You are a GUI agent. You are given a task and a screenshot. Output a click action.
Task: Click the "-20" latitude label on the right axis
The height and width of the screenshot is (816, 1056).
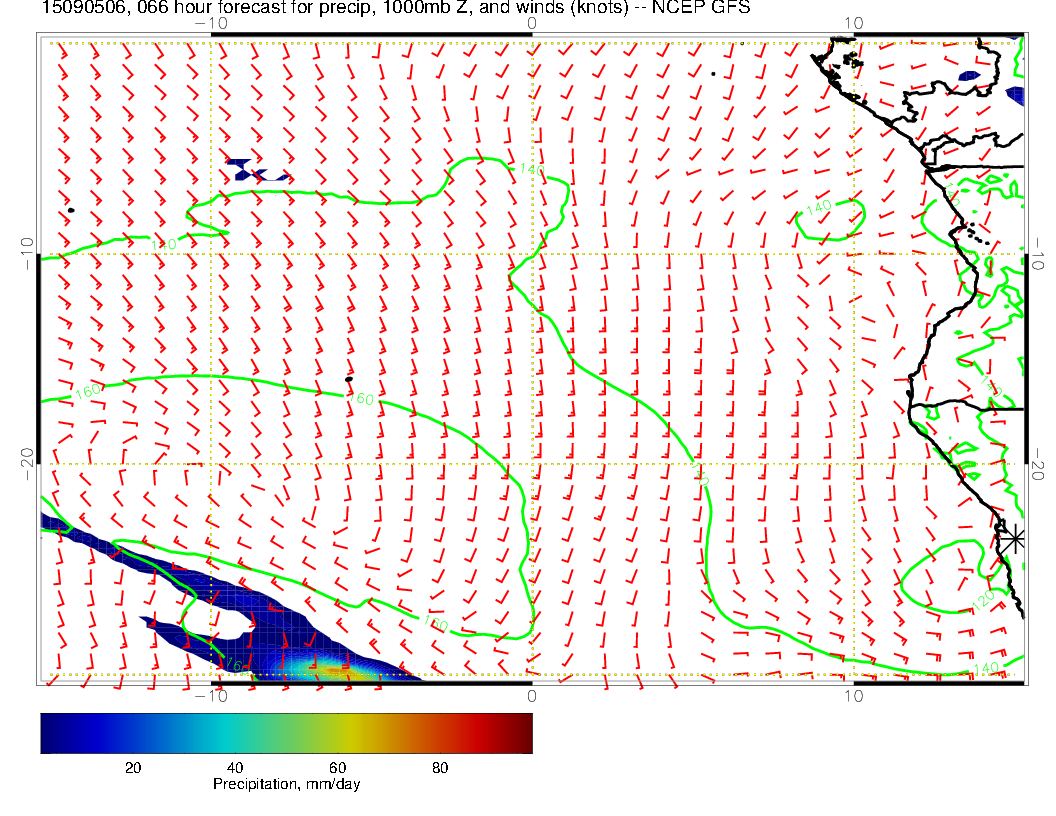coord(1037,464)
